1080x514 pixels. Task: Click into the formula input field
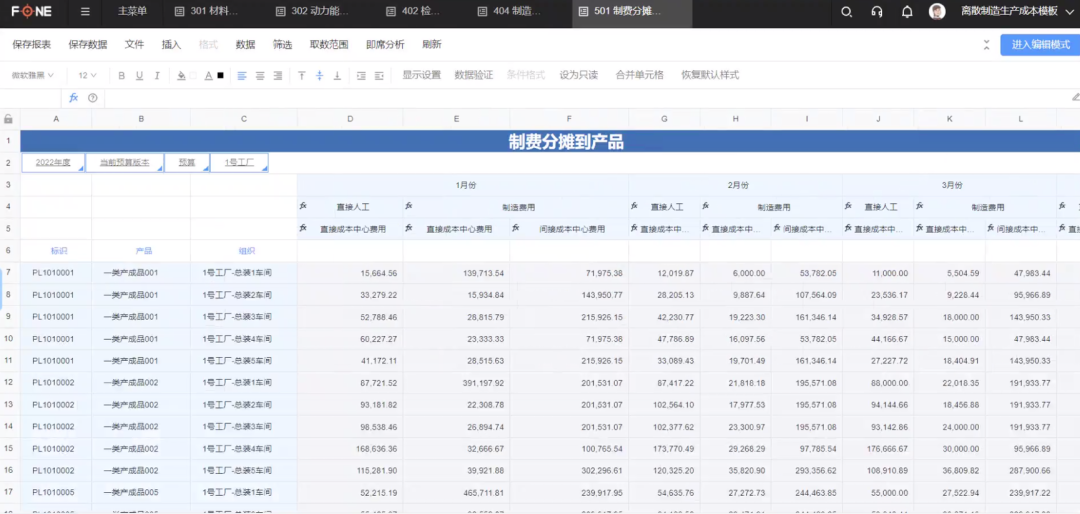tap(585, 98)
